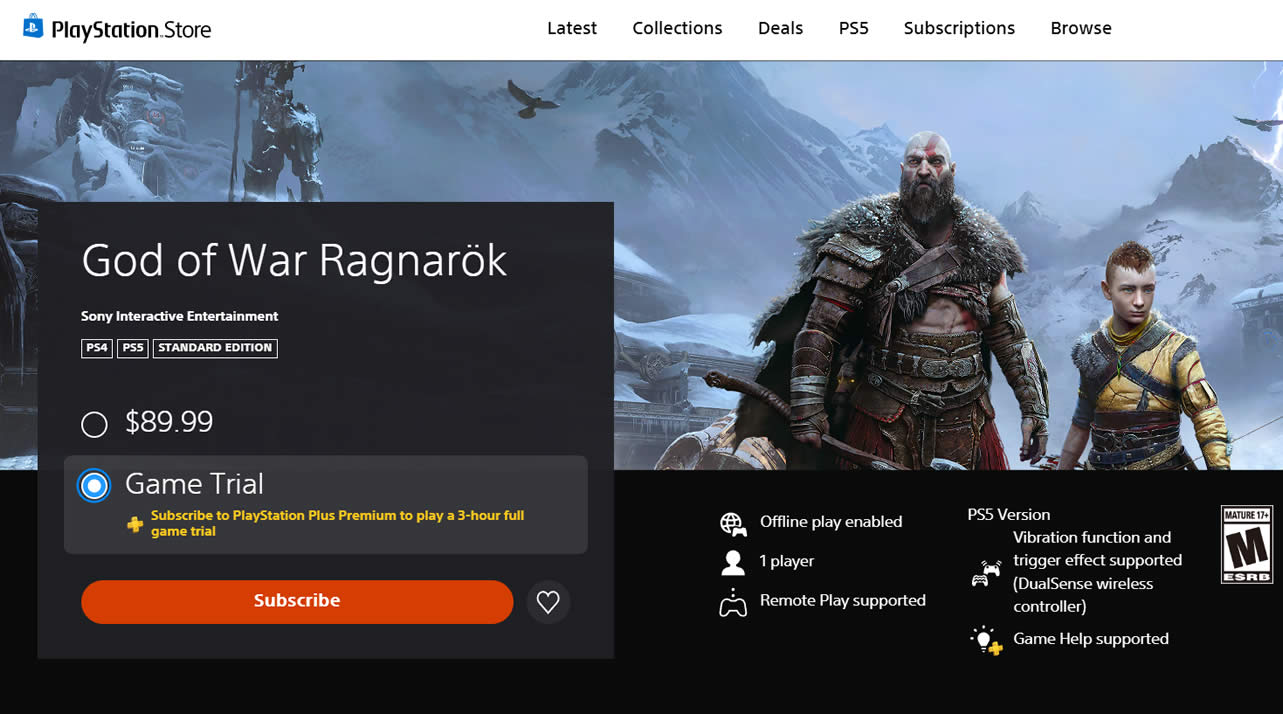
Task: Click the Sony Interactive Entertainment publisher link
Action: tap(180, 316)
